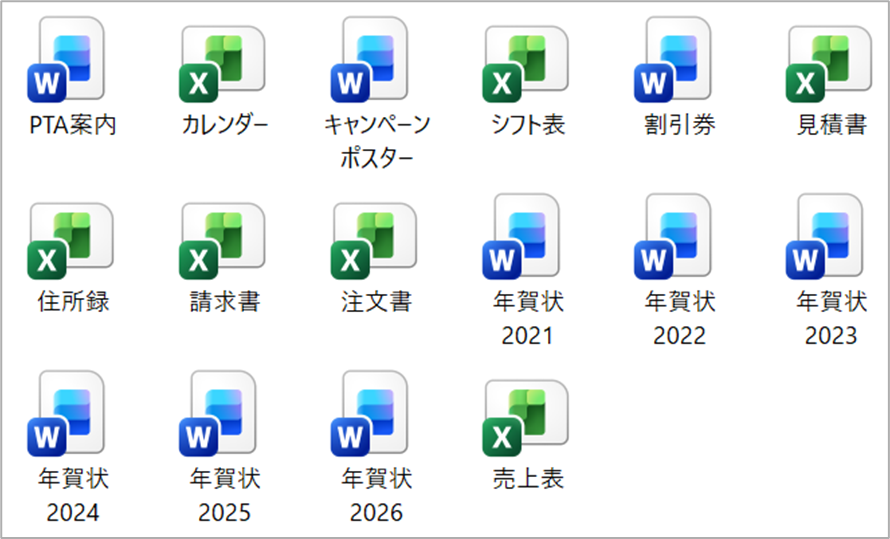Viewport: 890px width, 539px height.
Task: Click the 年賀状2025 Word document icon
Action: pos(223,416)
